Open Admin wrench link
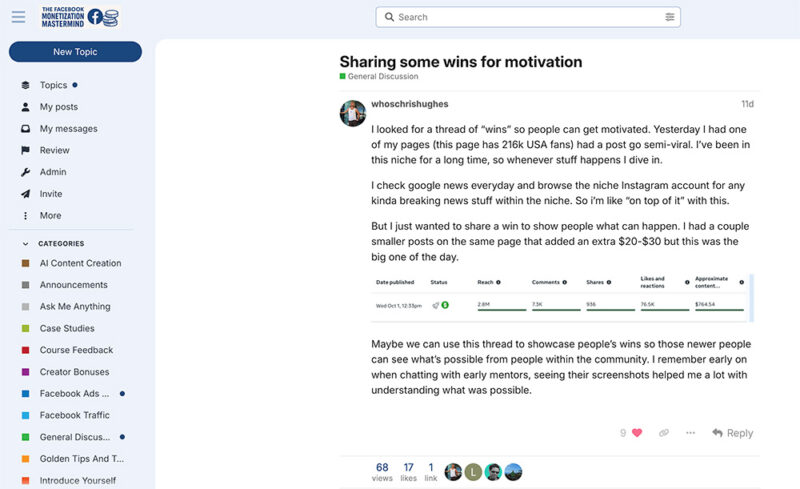The width and height of the screenshot is (800, 489). tap(52, 172)
